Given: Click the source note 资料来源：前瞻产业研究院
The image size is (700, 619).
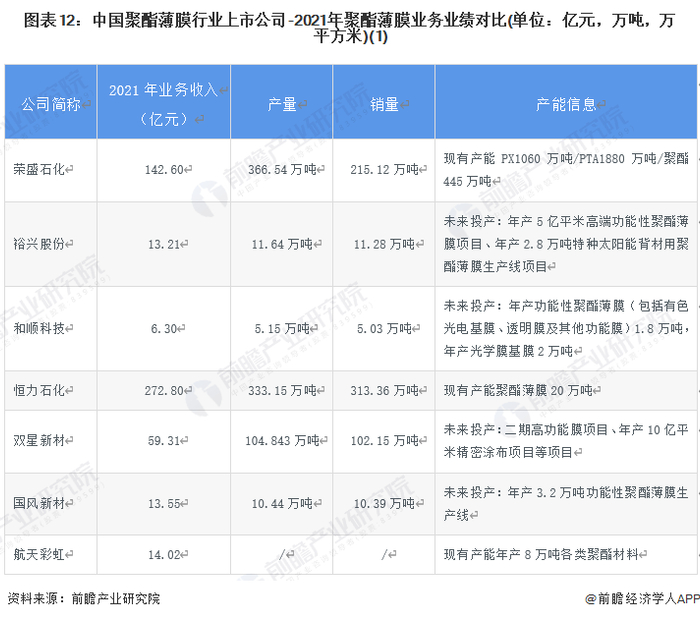Looking at the screenshot, I should [83, 598].
